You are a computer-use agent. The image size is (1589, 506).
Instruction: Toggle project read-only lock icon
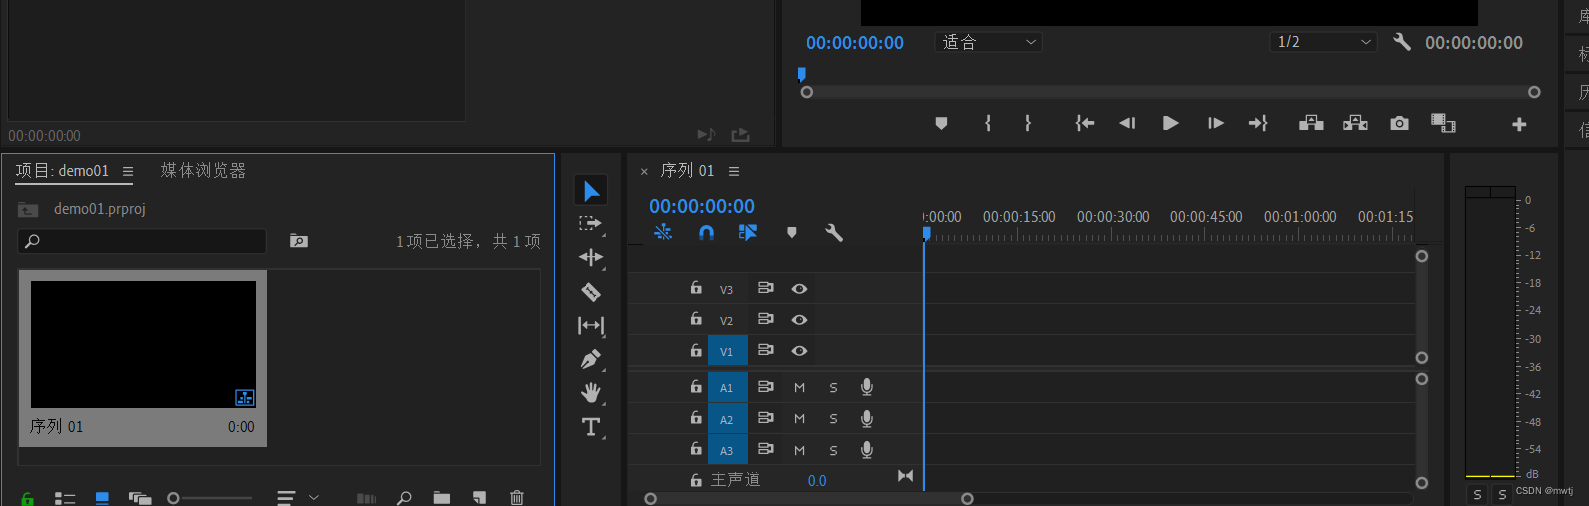27,498
